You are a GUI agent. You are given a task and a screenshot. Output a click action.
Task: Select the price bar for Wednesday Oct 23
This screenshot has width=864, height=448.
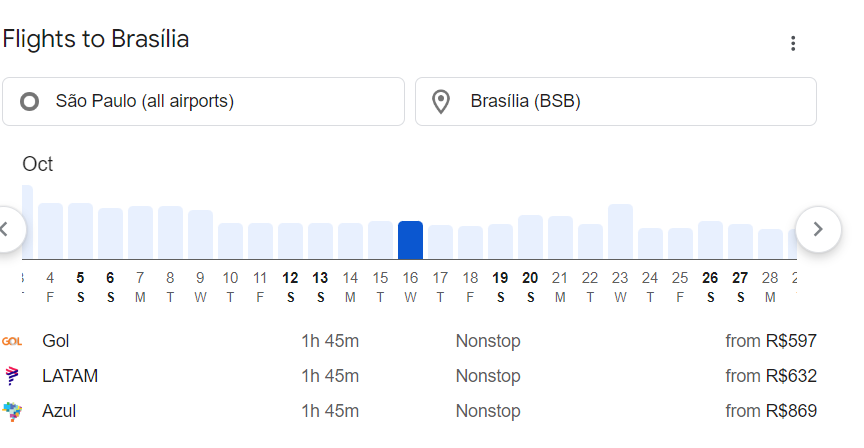(x=620, y=231)
